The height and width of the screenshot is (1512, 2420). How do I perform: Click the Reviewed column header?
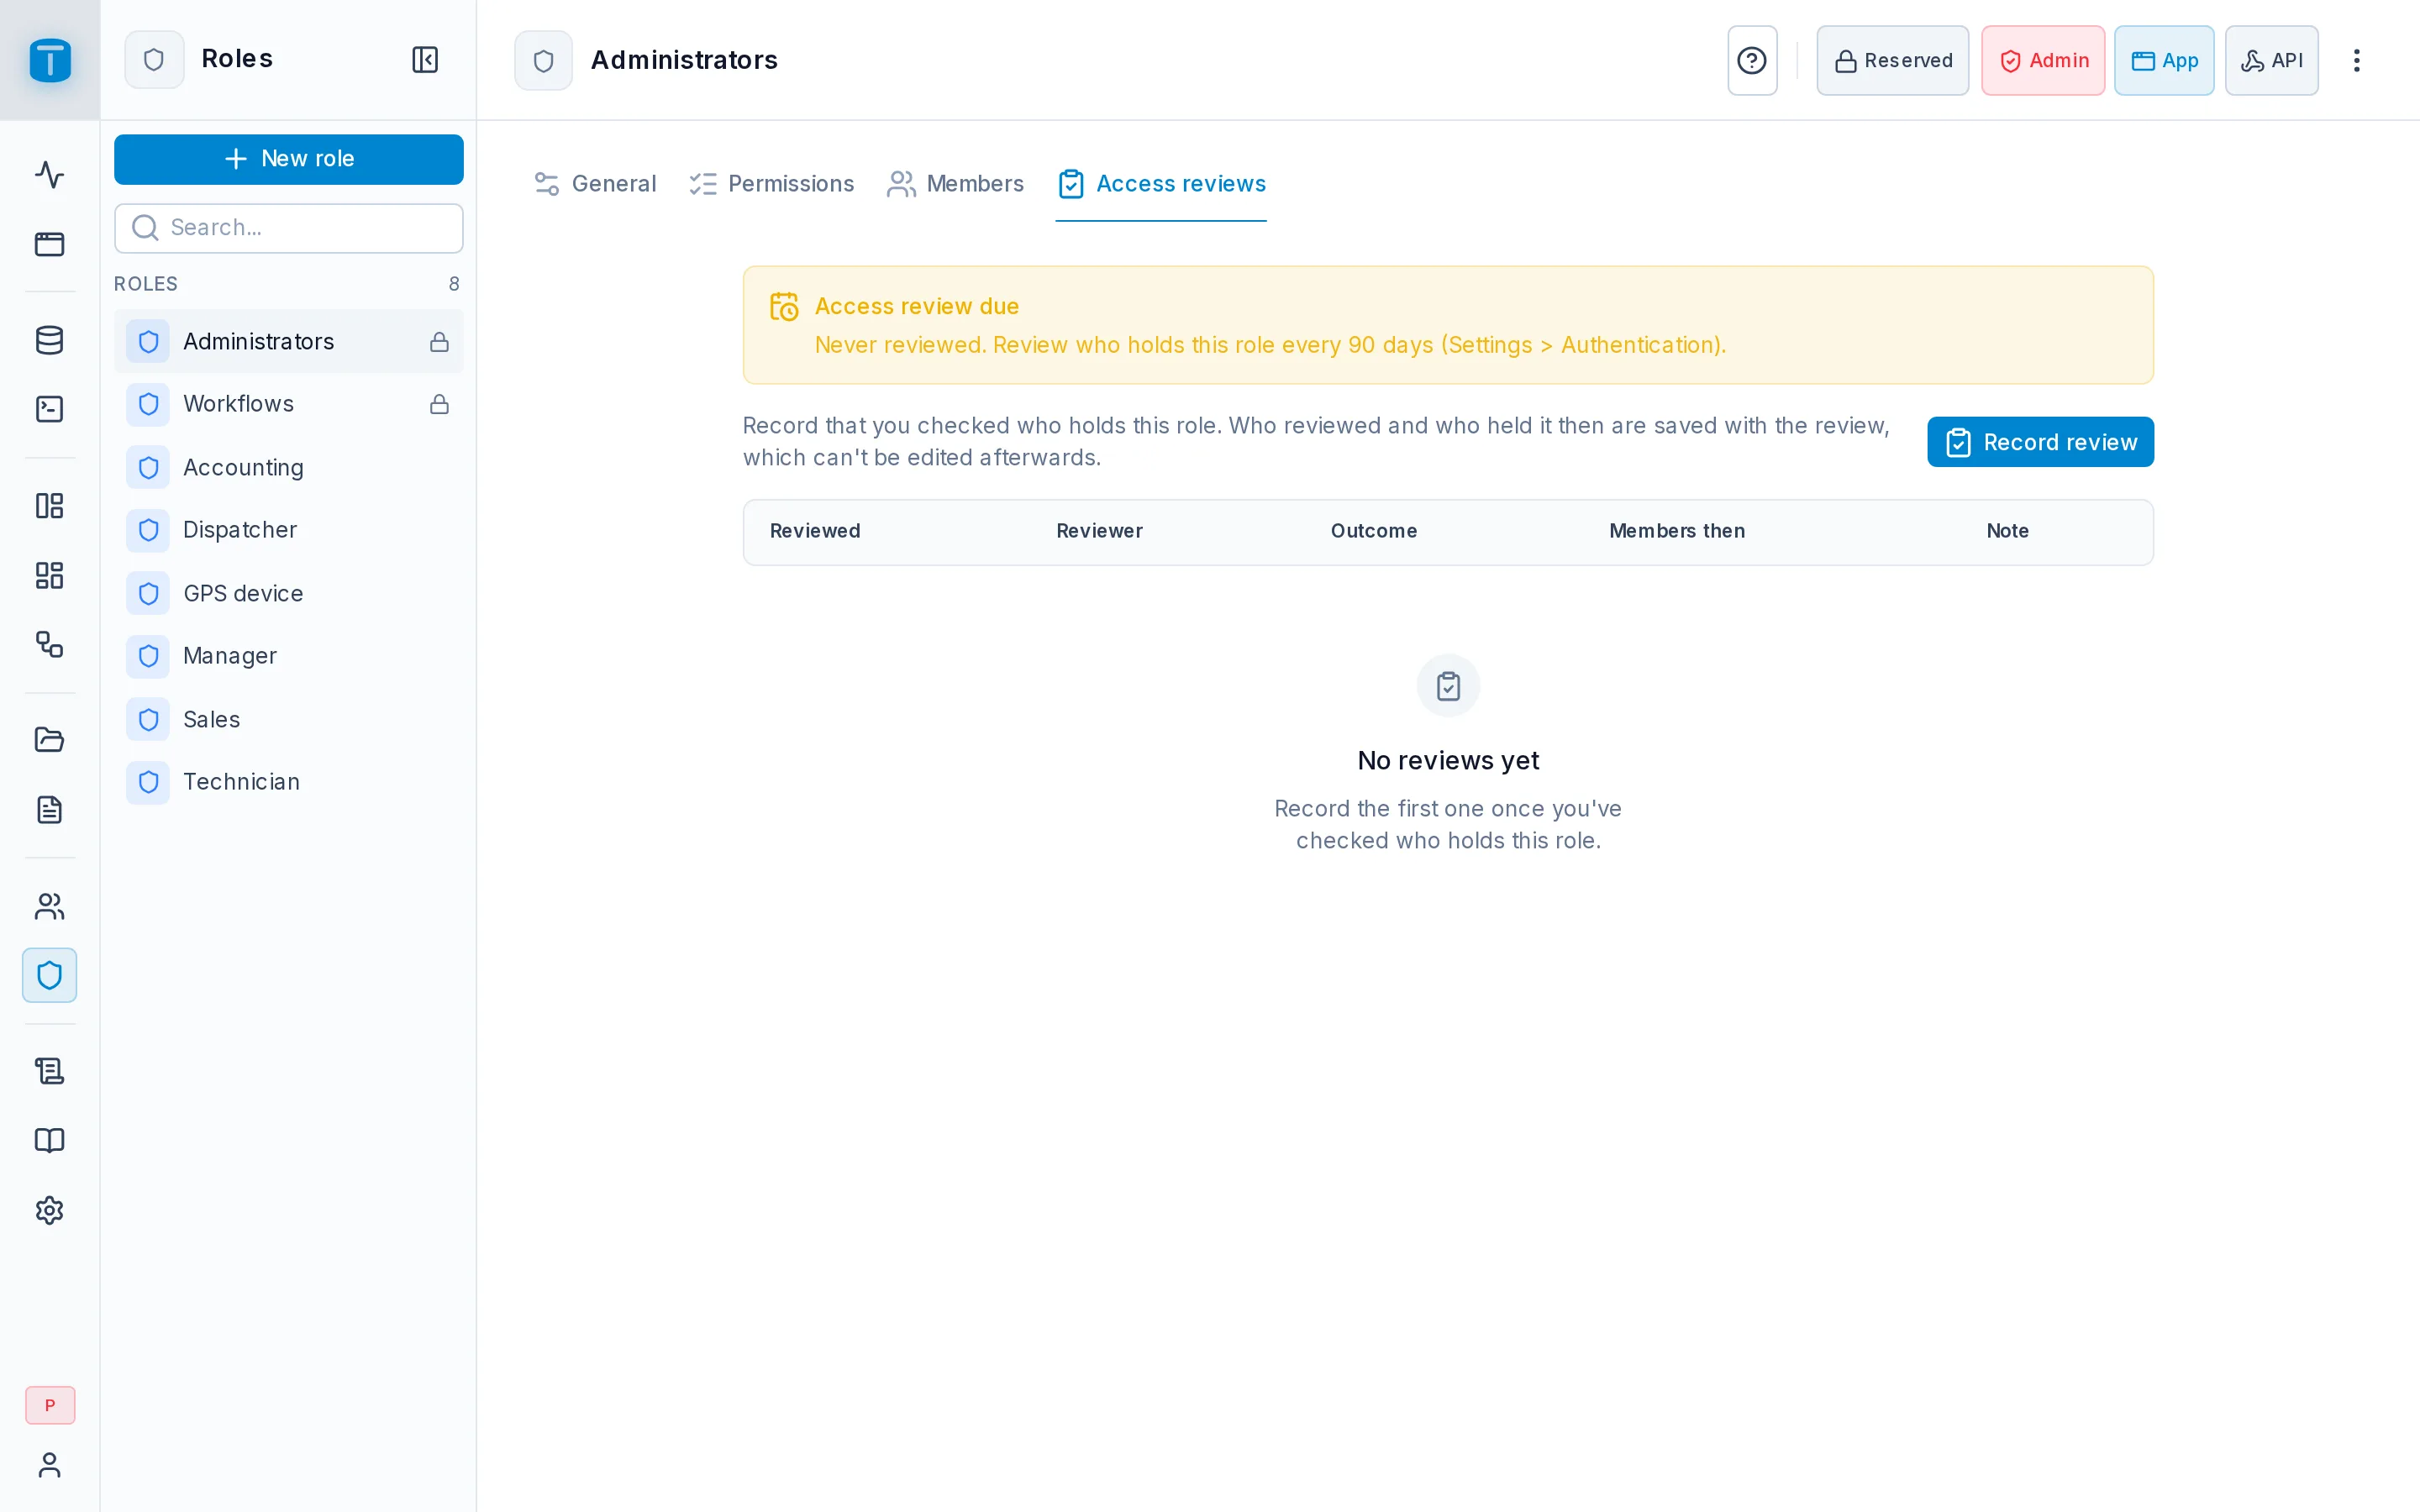[815, 531]
